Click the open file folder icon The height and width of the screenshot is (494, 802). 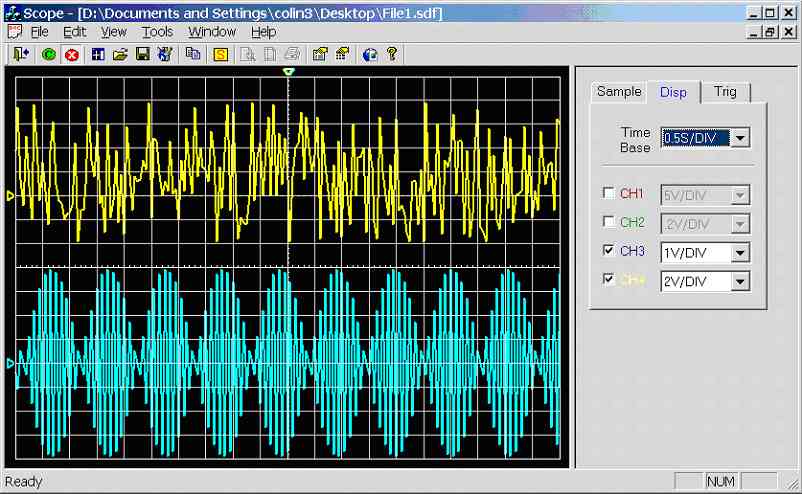coord(120,54)
